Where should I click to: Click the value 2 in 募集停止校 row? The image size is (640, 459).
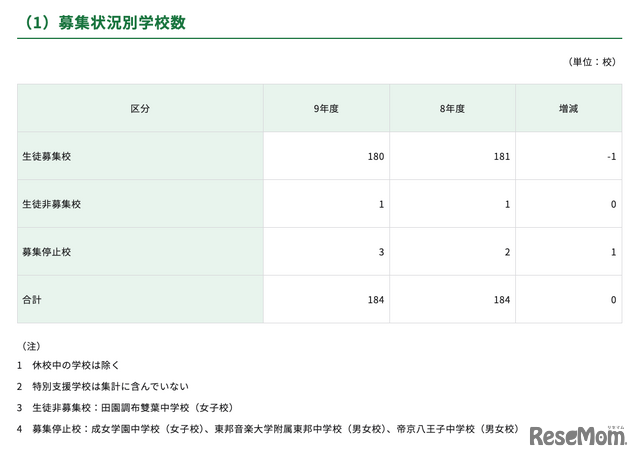(507, 252)
